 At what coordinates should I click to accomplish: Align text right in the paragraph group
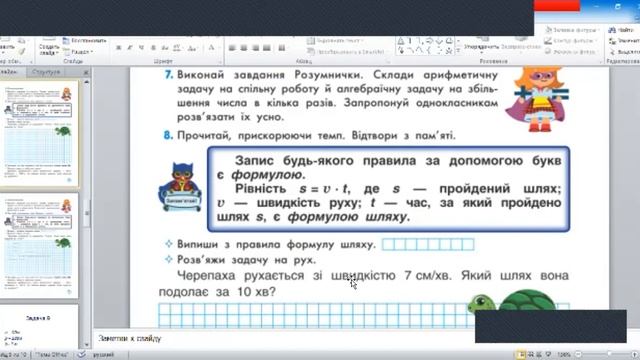pyautogui.click(x=256, y=48)
